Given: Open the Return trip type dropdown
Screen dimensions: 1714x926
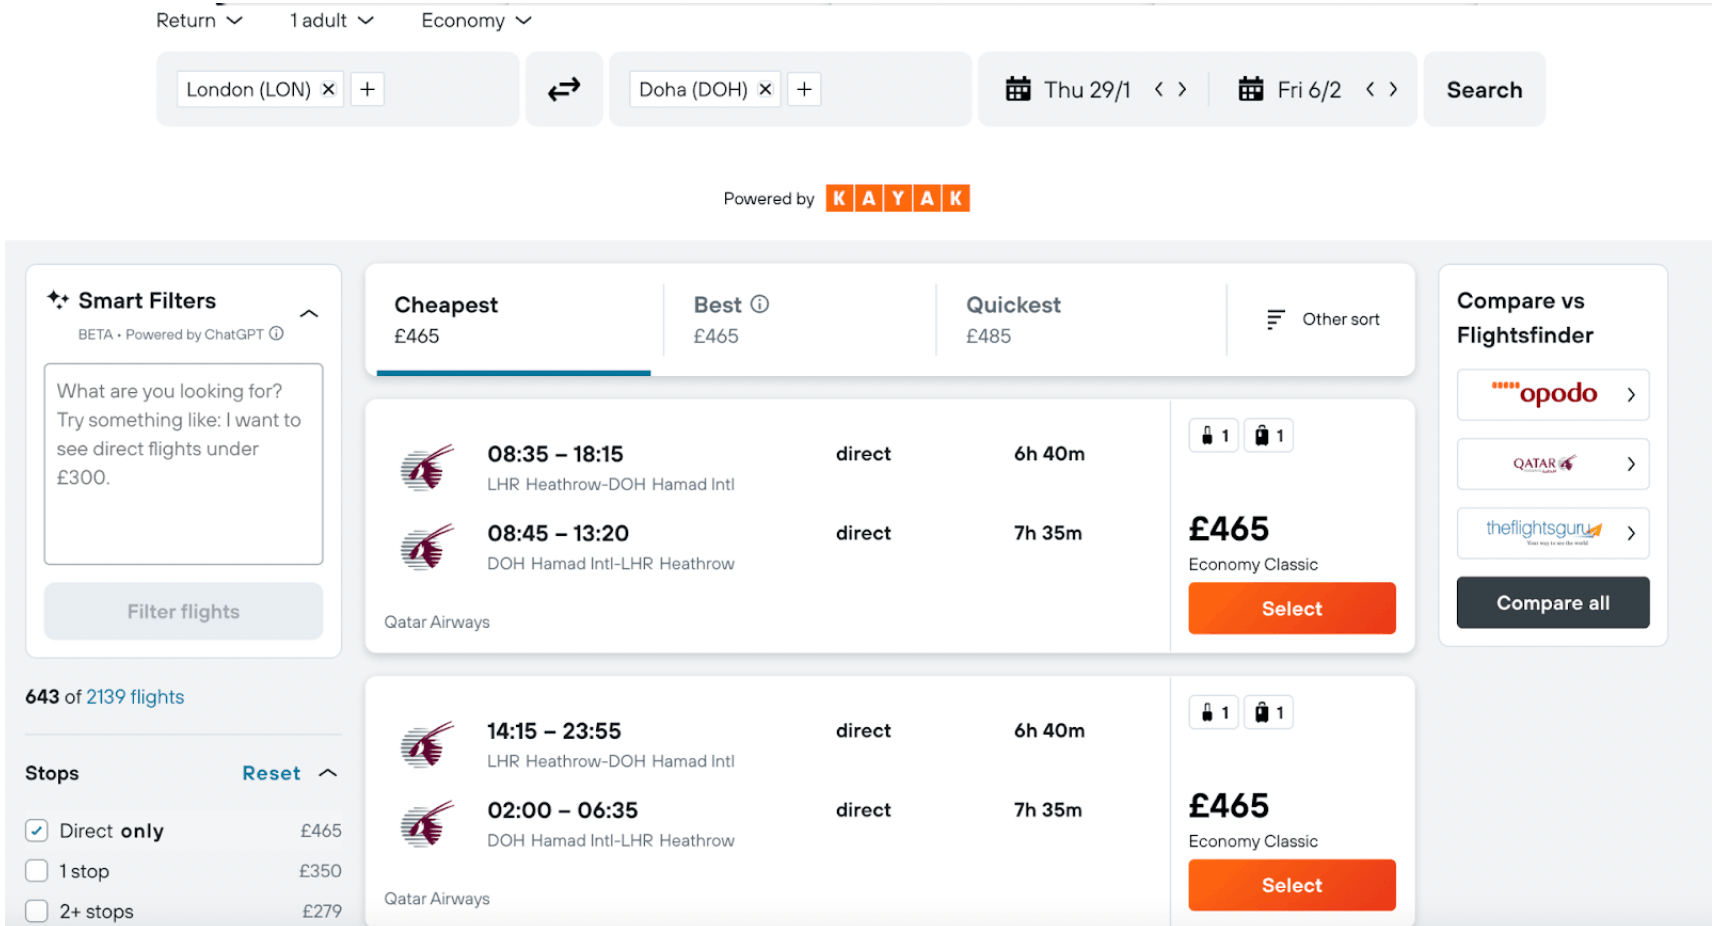Looking at the screenshot, I should (x=199, y=20).
